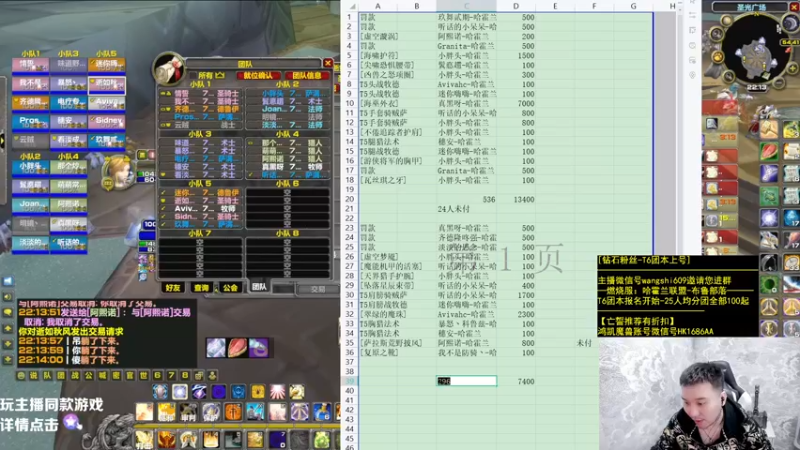Tick the 所有 checkbox in raid panel
The image size is (800, 450).
pos(193,76)
